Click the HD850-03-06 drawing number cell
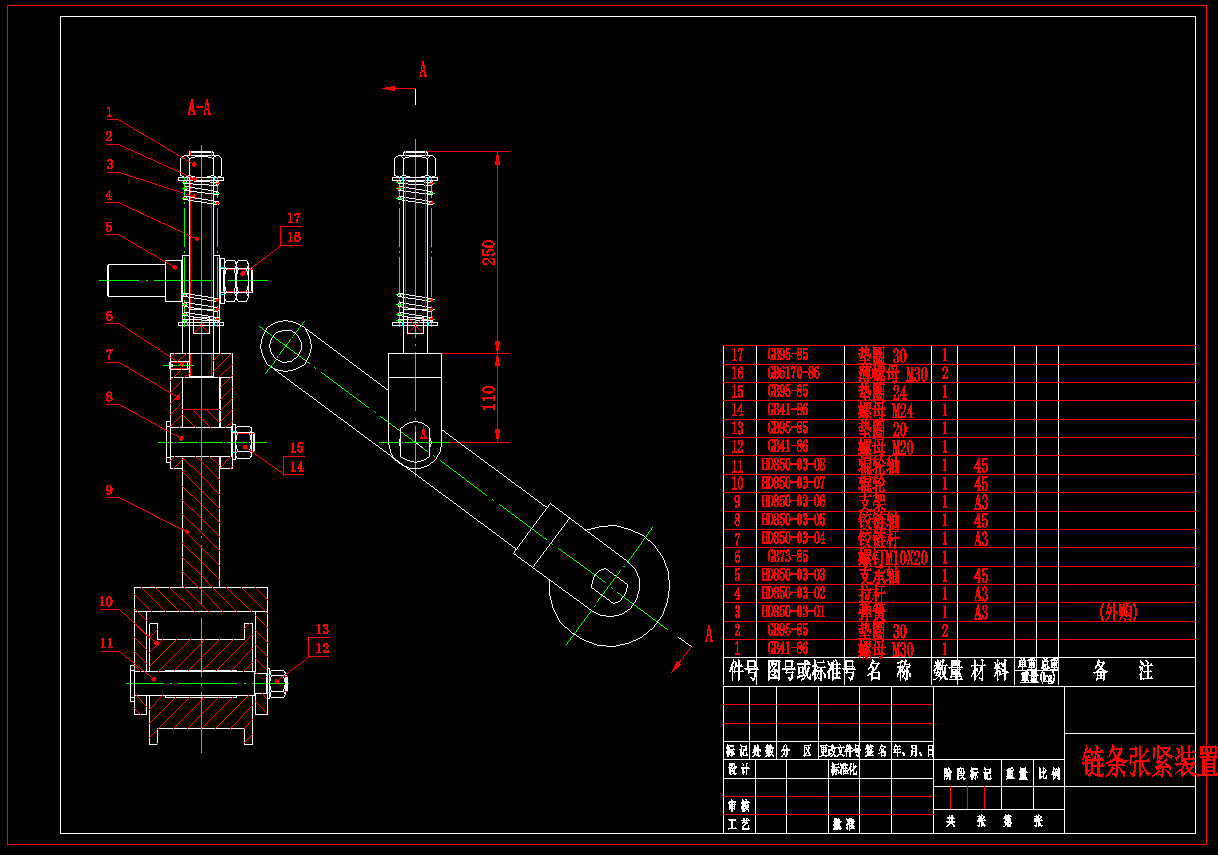This screenshot has width=1218, height=855. pyautogui.click(x=794, y=502)
